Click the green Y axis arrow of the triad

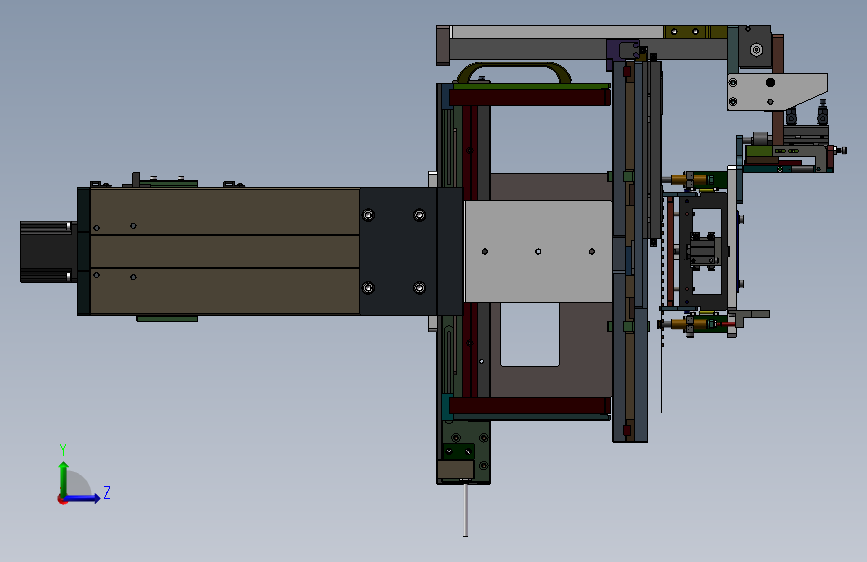pos(64,478)
